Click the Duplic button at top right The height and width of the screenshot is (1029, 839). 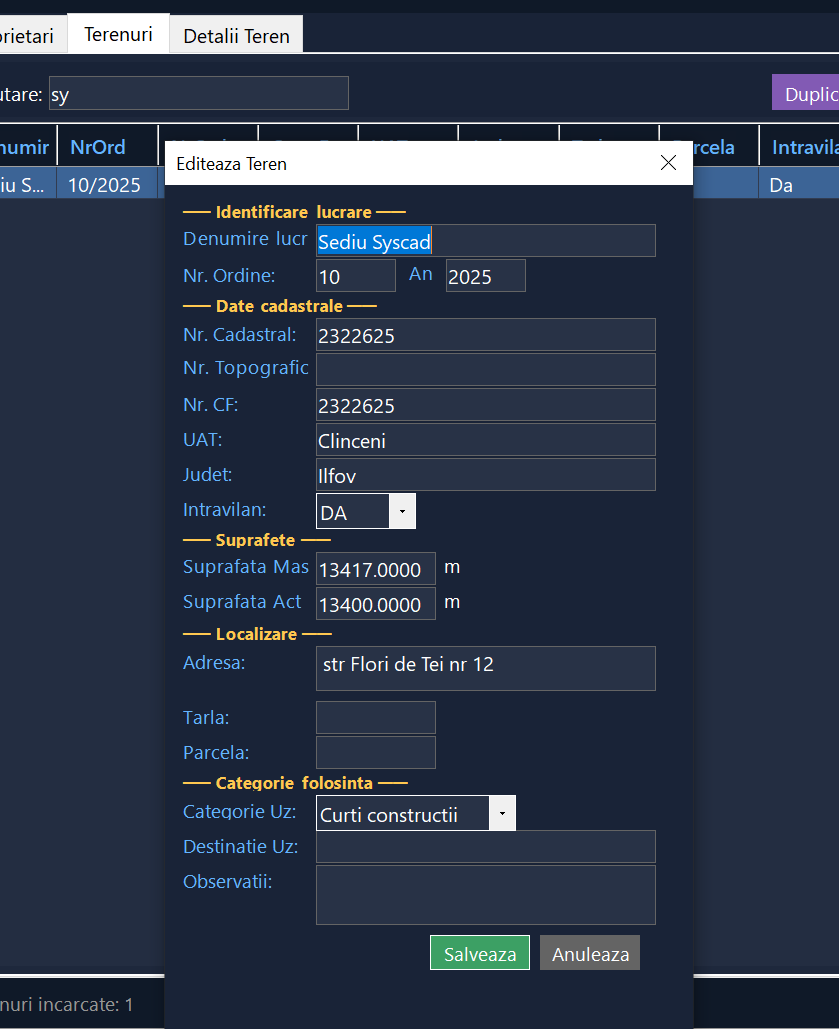pos(806,93)
